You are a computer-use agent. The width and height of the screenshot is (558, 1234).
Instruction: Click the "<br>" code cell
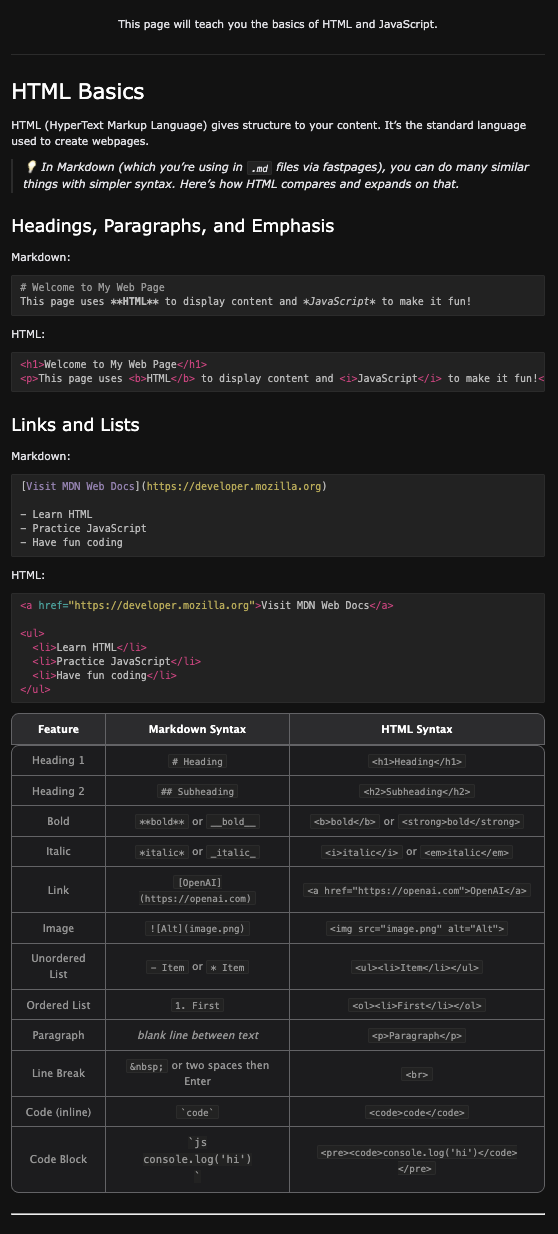click(x=417, y=1074)
